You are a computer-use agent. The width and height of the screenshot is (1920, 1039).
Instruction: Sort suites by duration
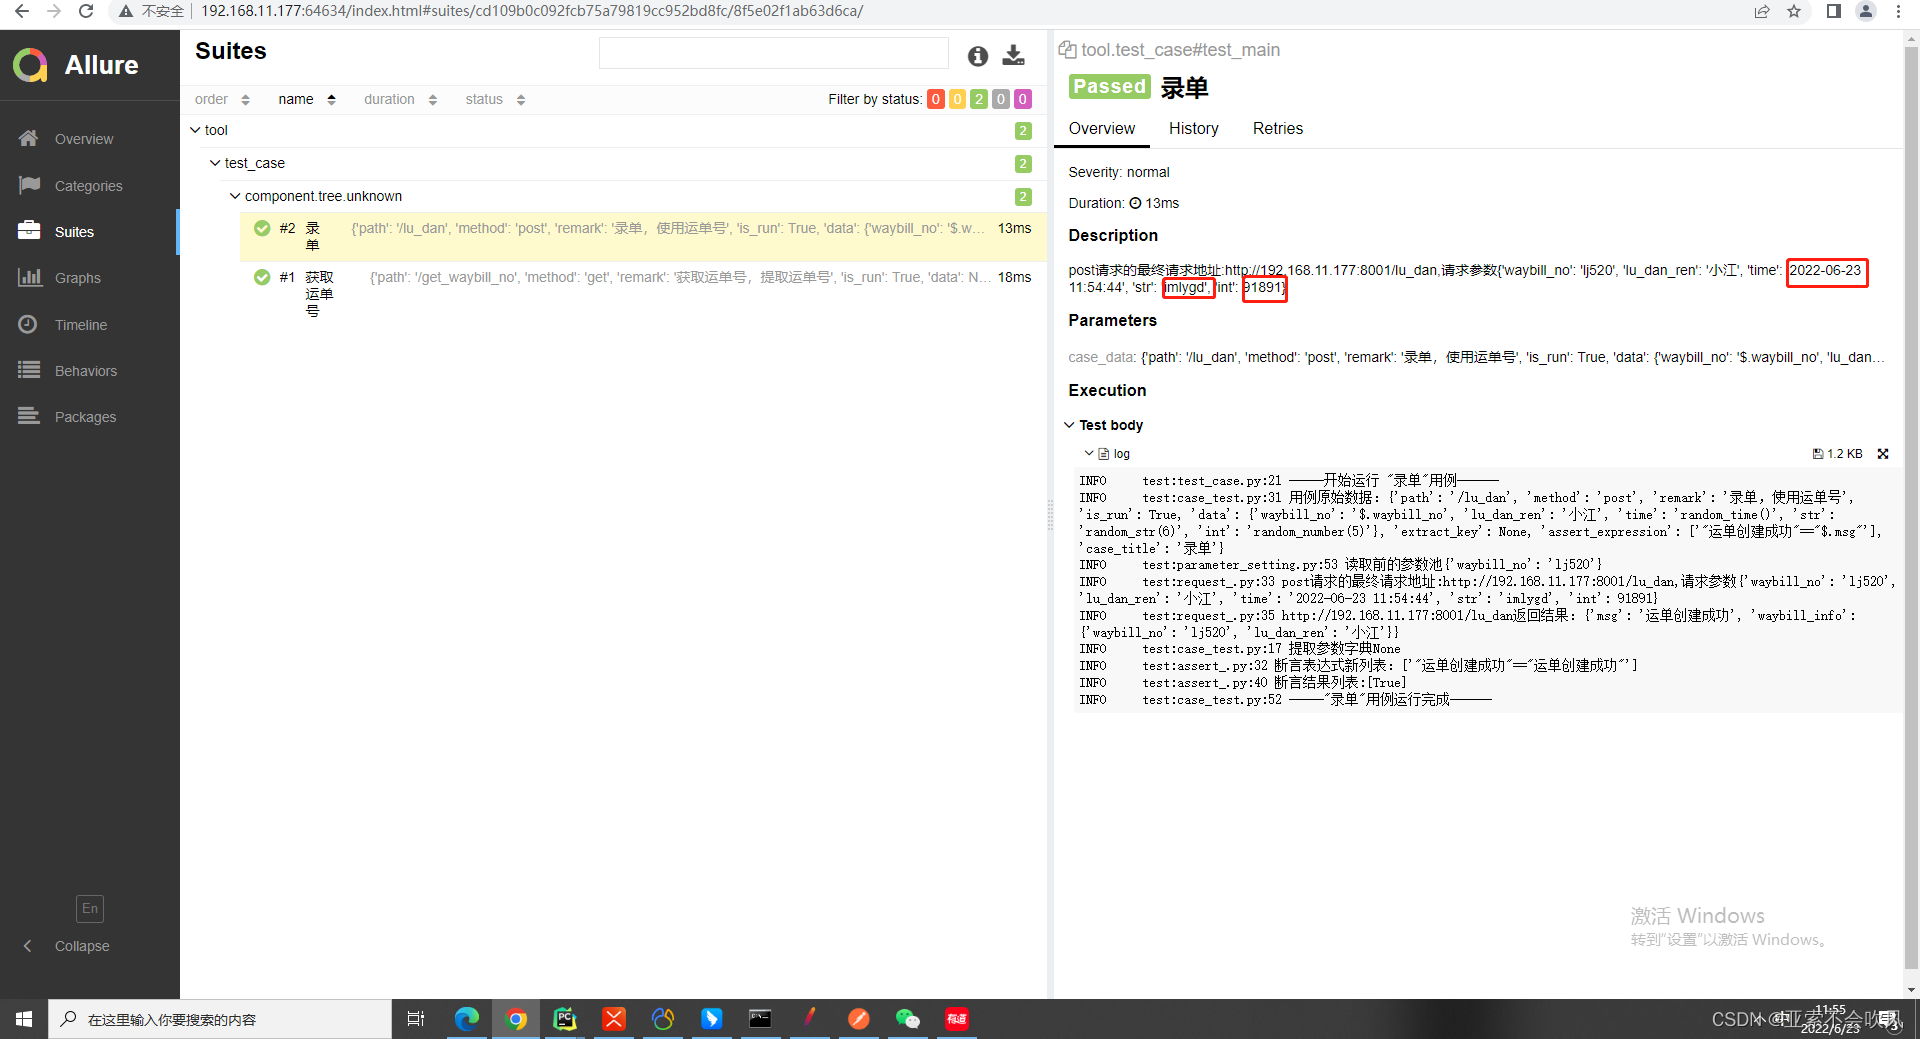click(x=400, y=99)
